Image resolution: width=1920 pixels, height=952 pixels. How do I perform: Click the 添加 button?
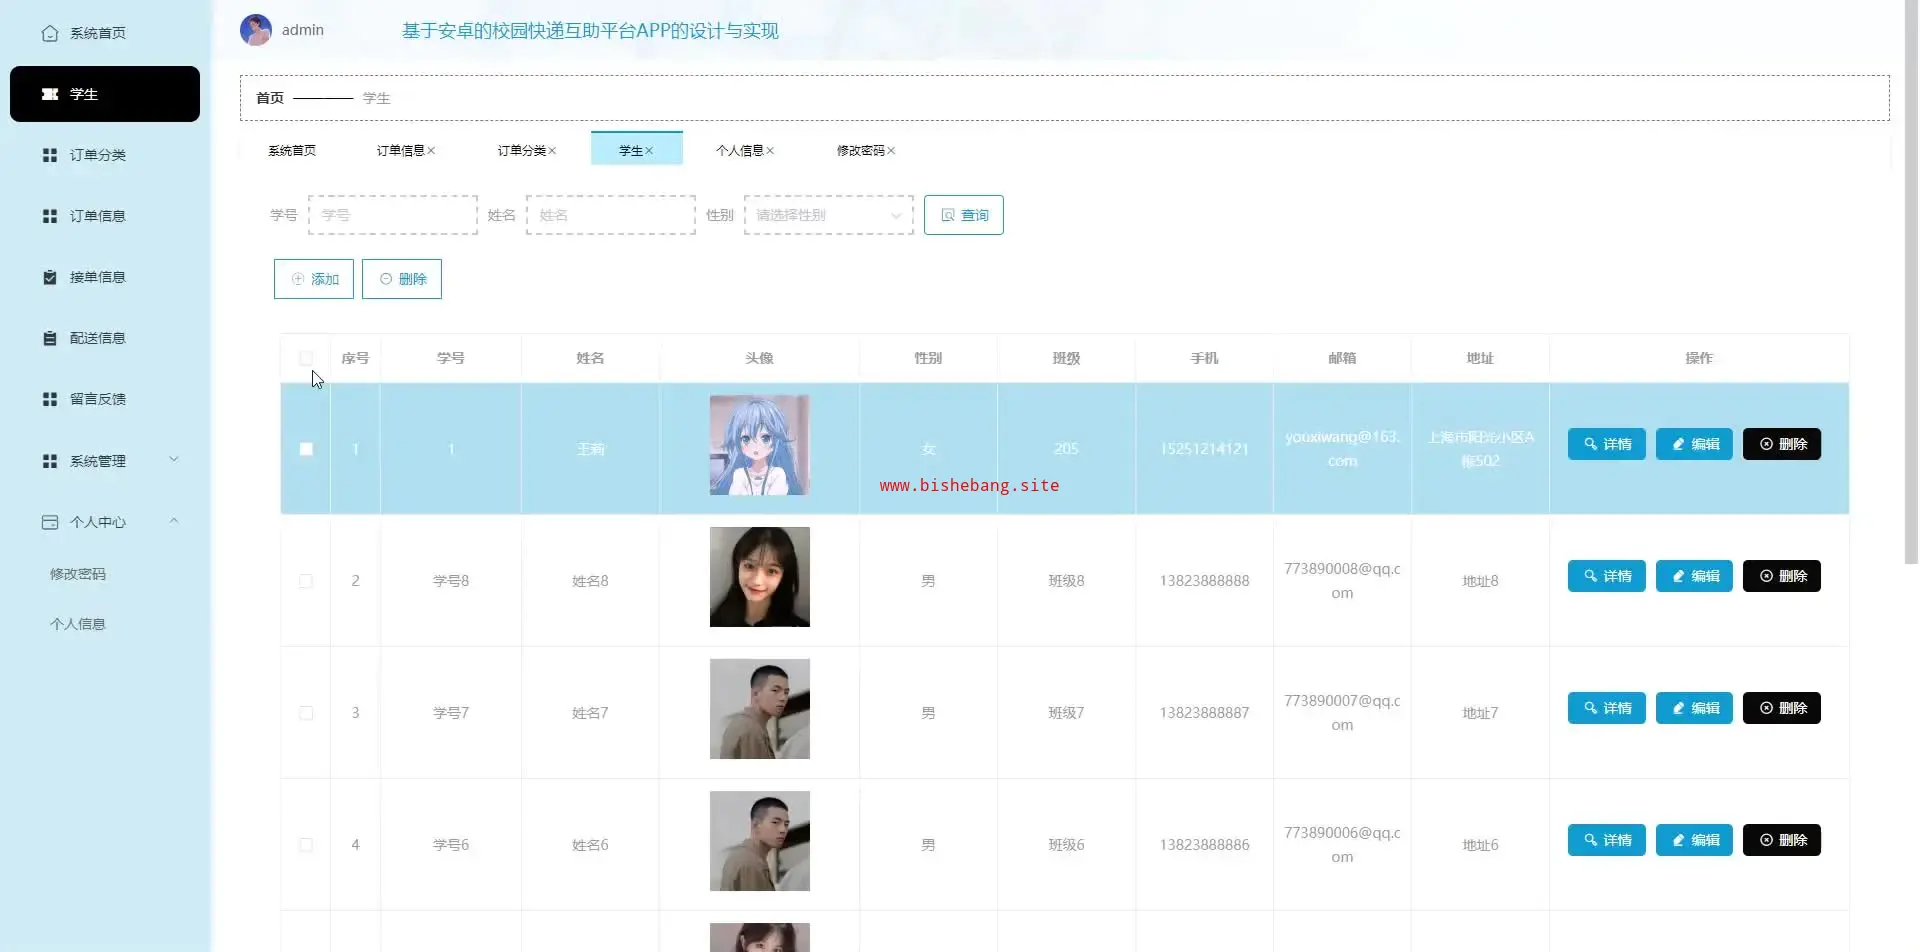(314, 279)
